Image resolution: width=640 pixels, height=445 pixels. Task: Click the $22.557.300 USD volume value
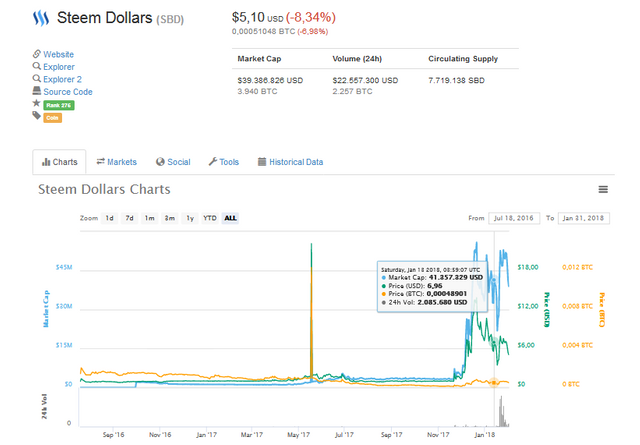pyautogui.click(x=365, y=80)
